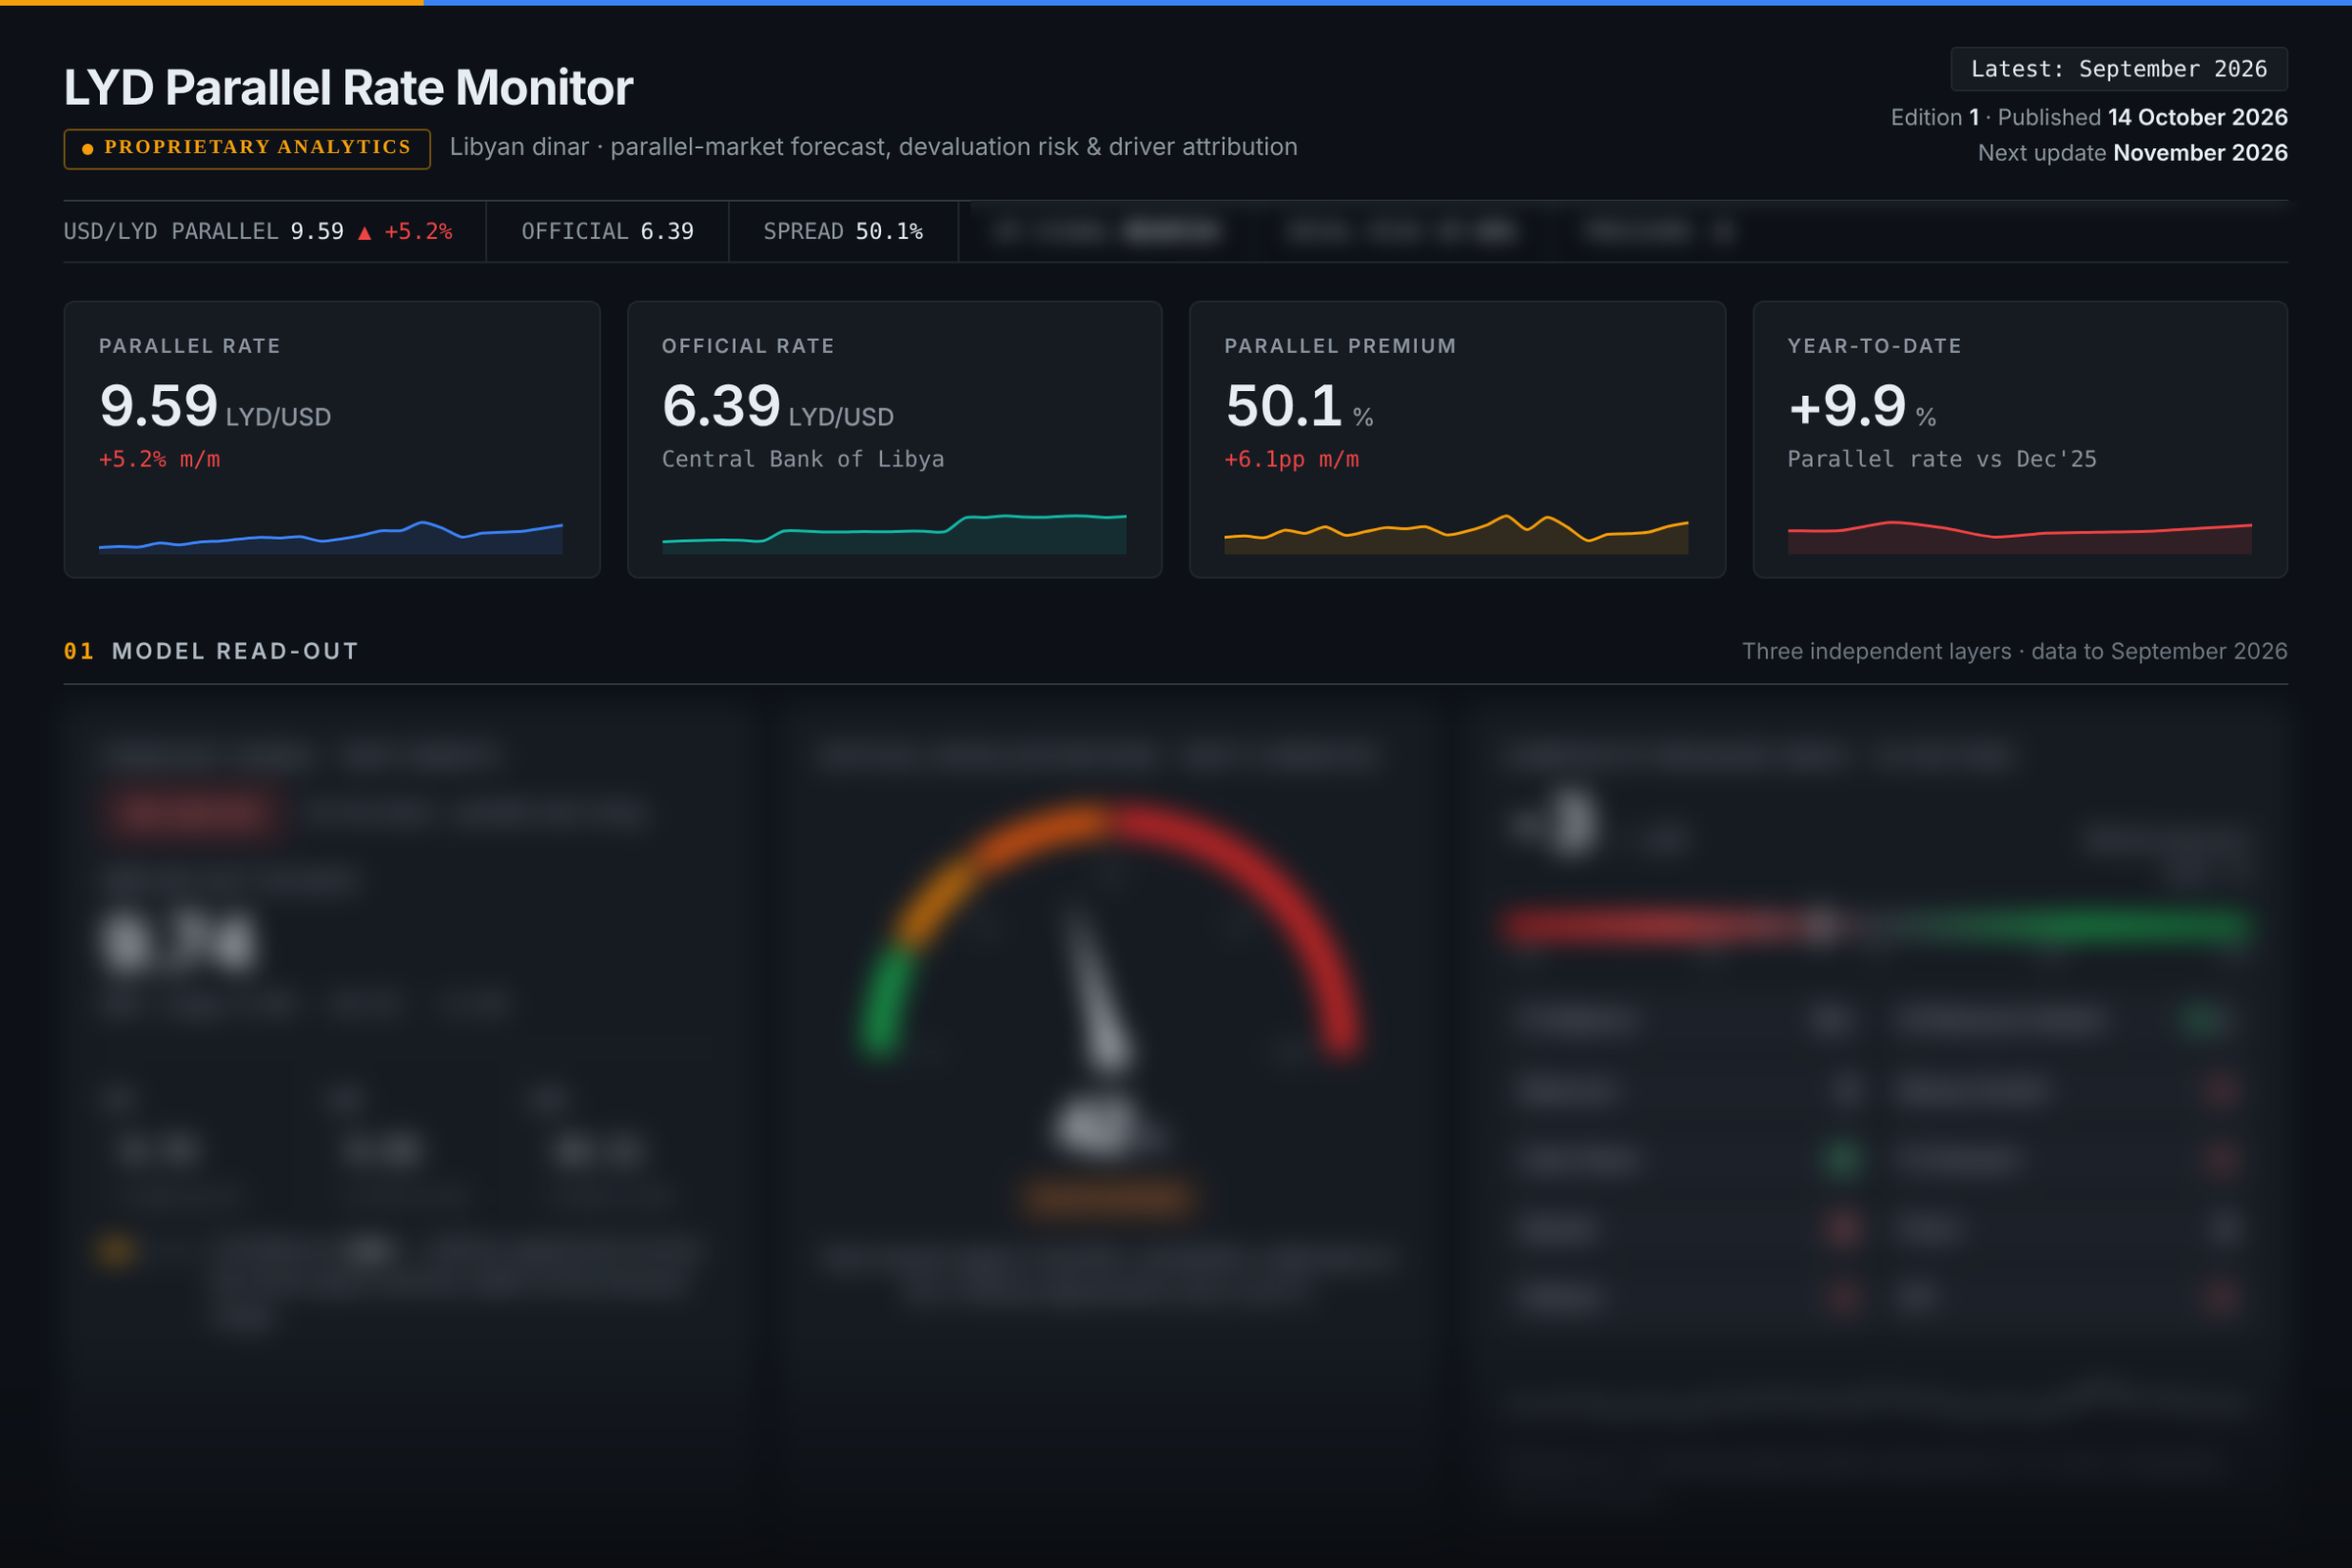Click the Proprietary Analytics badge

point(247,148)
